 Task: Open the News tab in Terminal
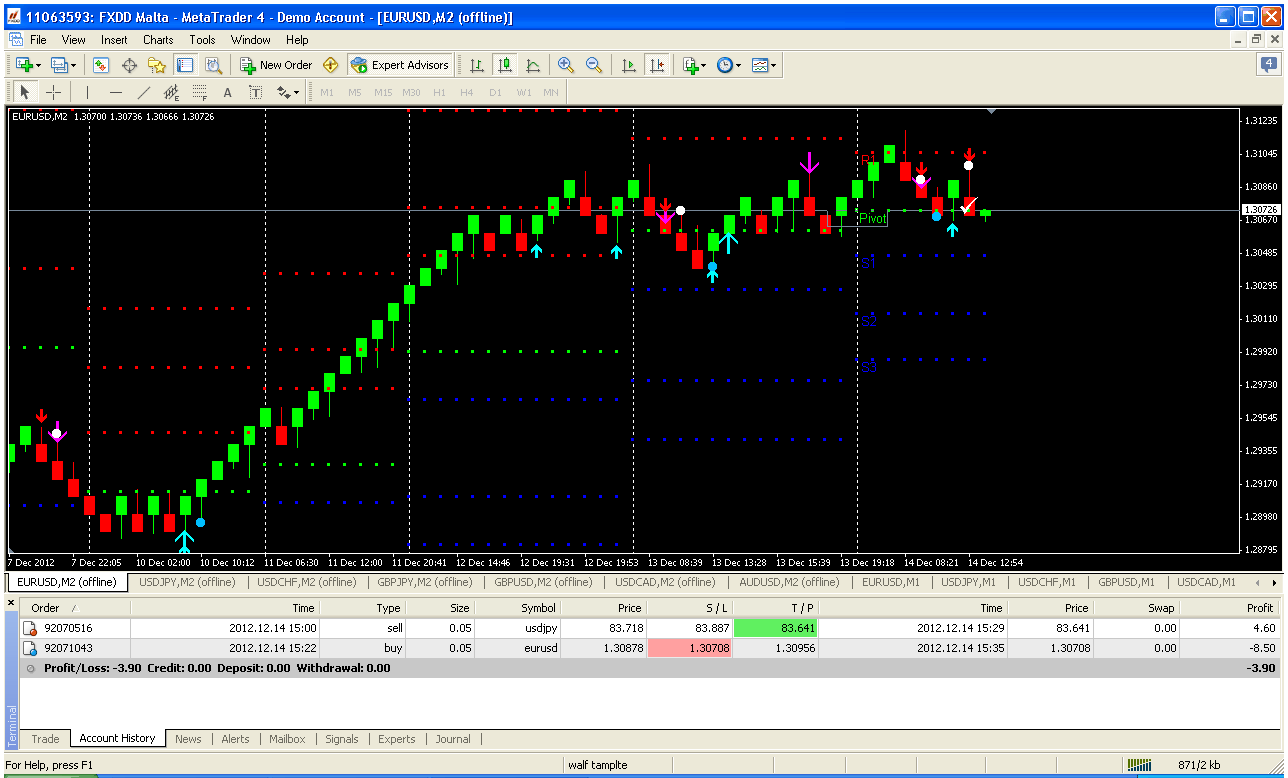[188, 739]
